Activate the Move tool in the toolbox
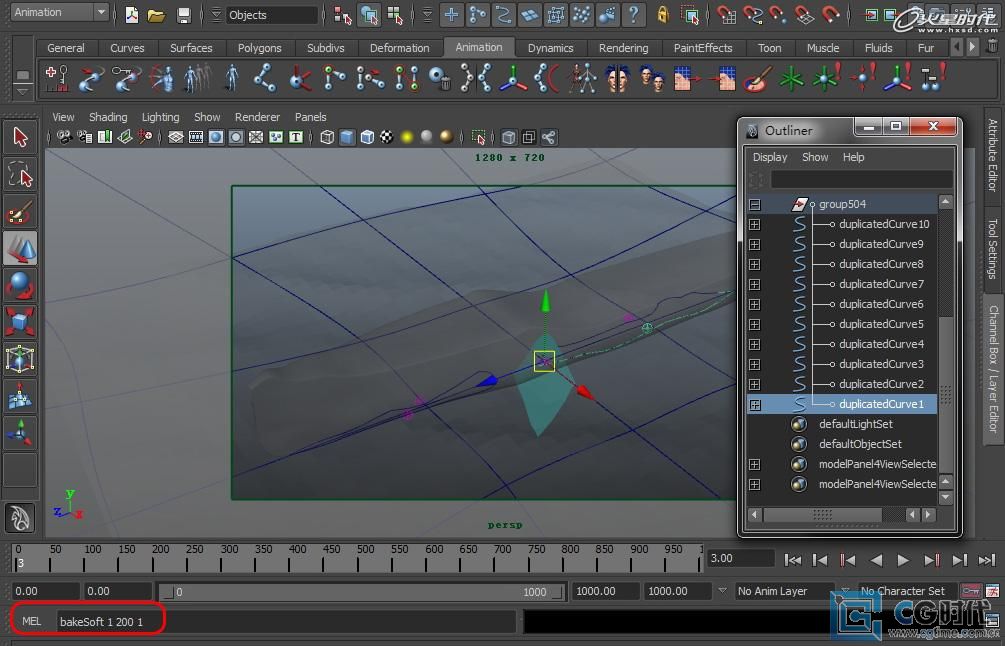This screenshot has height=646, width=1005. [x=20, y=249]
